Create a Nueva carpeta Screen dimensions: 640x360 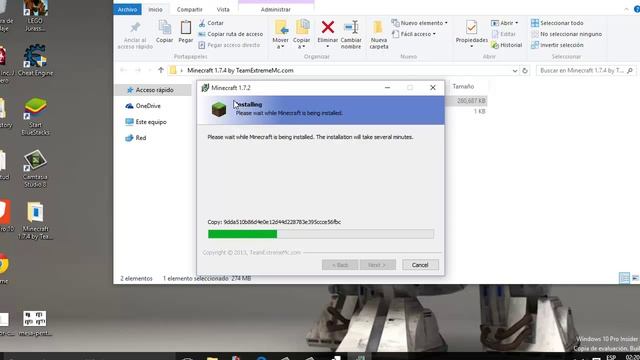(379, 35)
